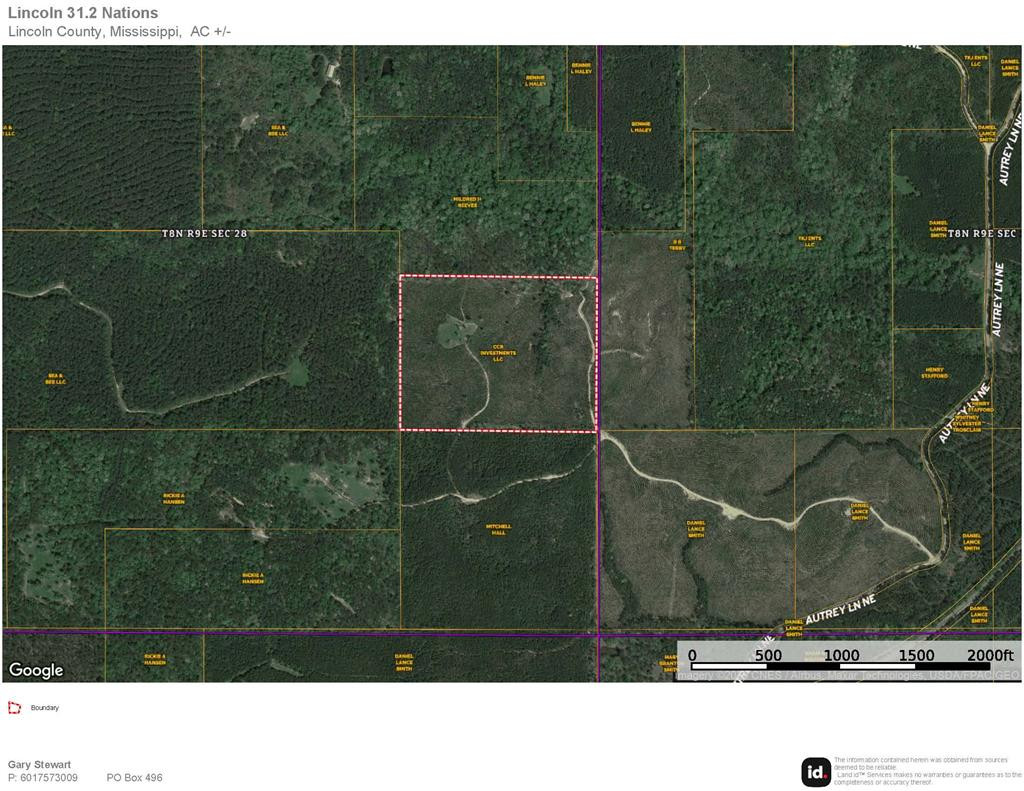
Task: Click the black and white scale bar
Action: [x=841, y=666]
